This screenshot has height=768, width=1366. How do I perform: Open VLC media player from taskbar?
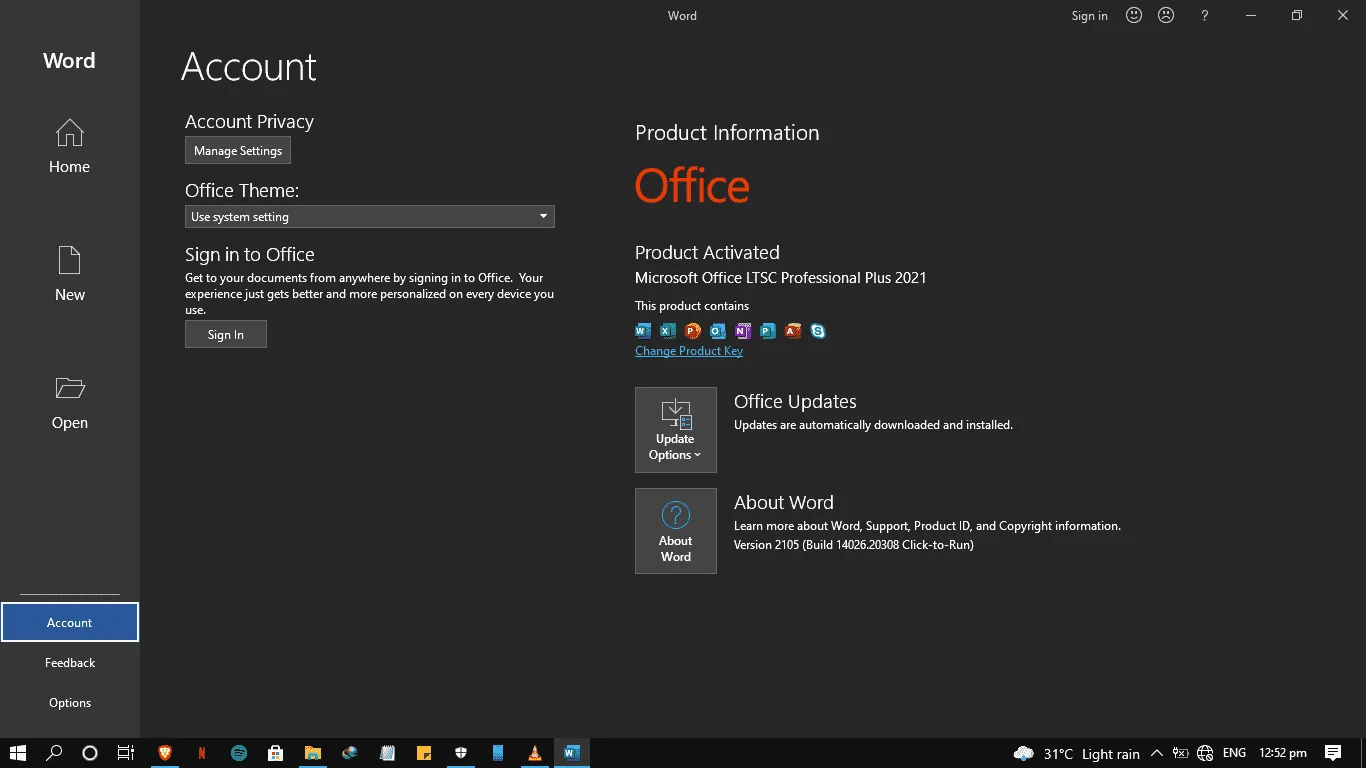[x=535, y=753]
